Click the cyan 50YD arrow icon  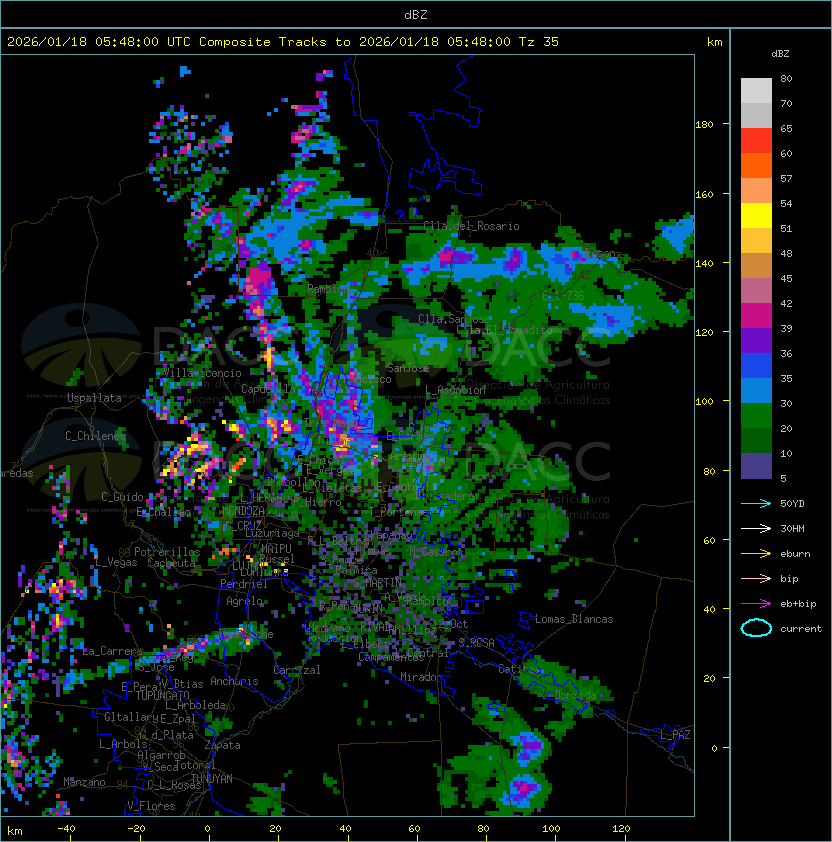click(756, 503)
